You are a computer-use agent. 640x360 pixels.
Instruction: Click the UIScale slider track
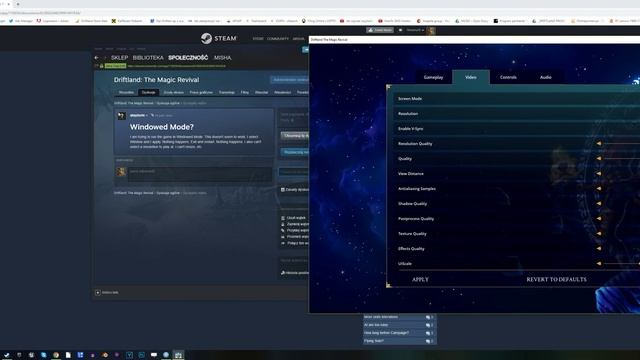point(622,263)
